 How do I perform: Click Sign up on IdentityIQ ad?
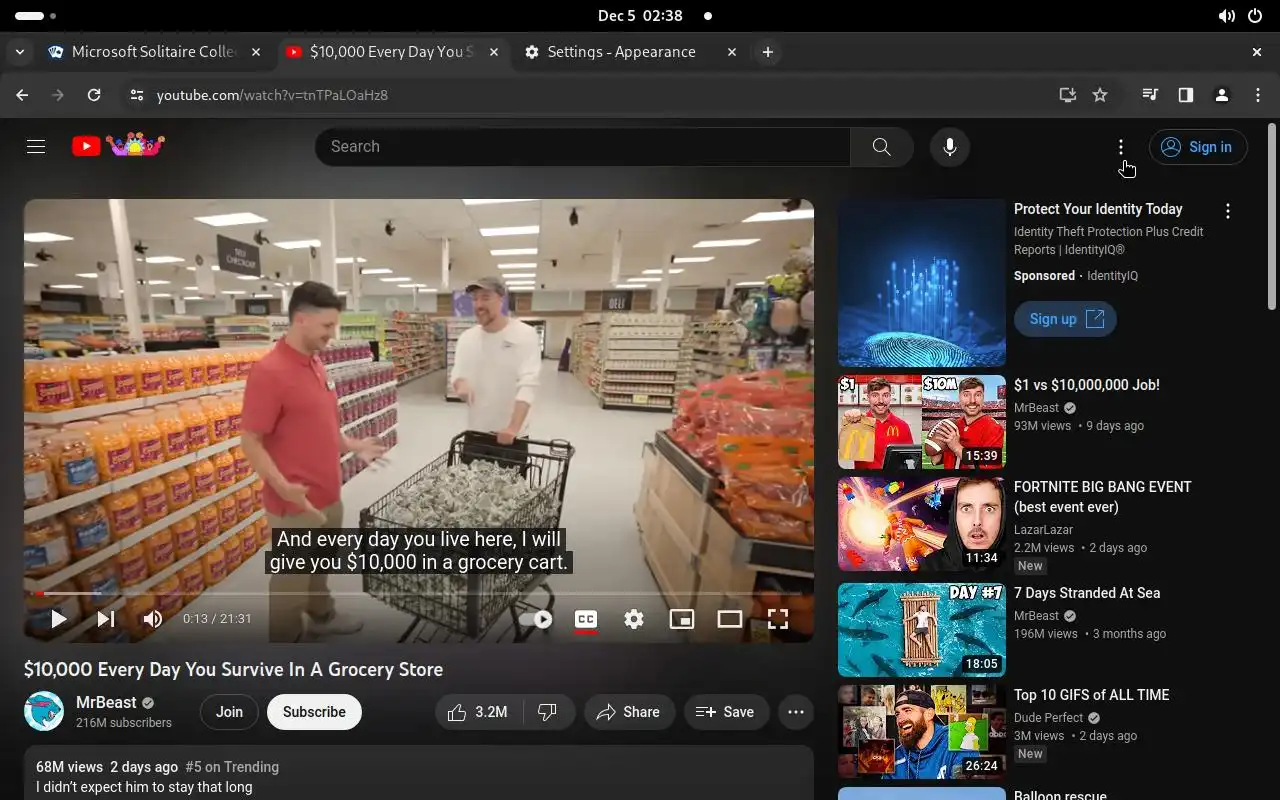coord(1065,319)
